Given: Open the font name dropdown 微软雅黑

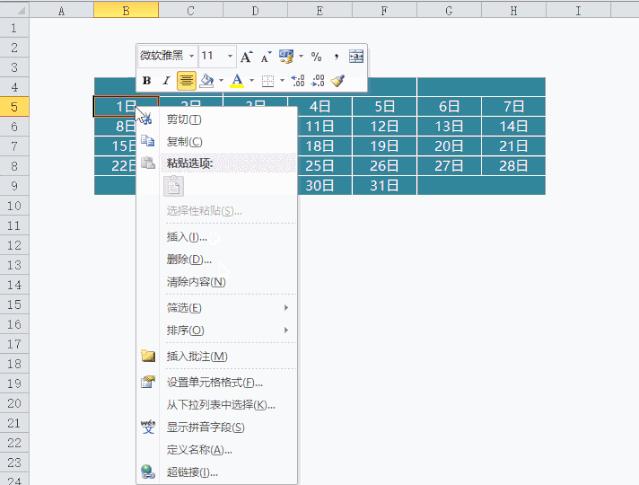Looking at the screenshot, I should tap(191, 56).
